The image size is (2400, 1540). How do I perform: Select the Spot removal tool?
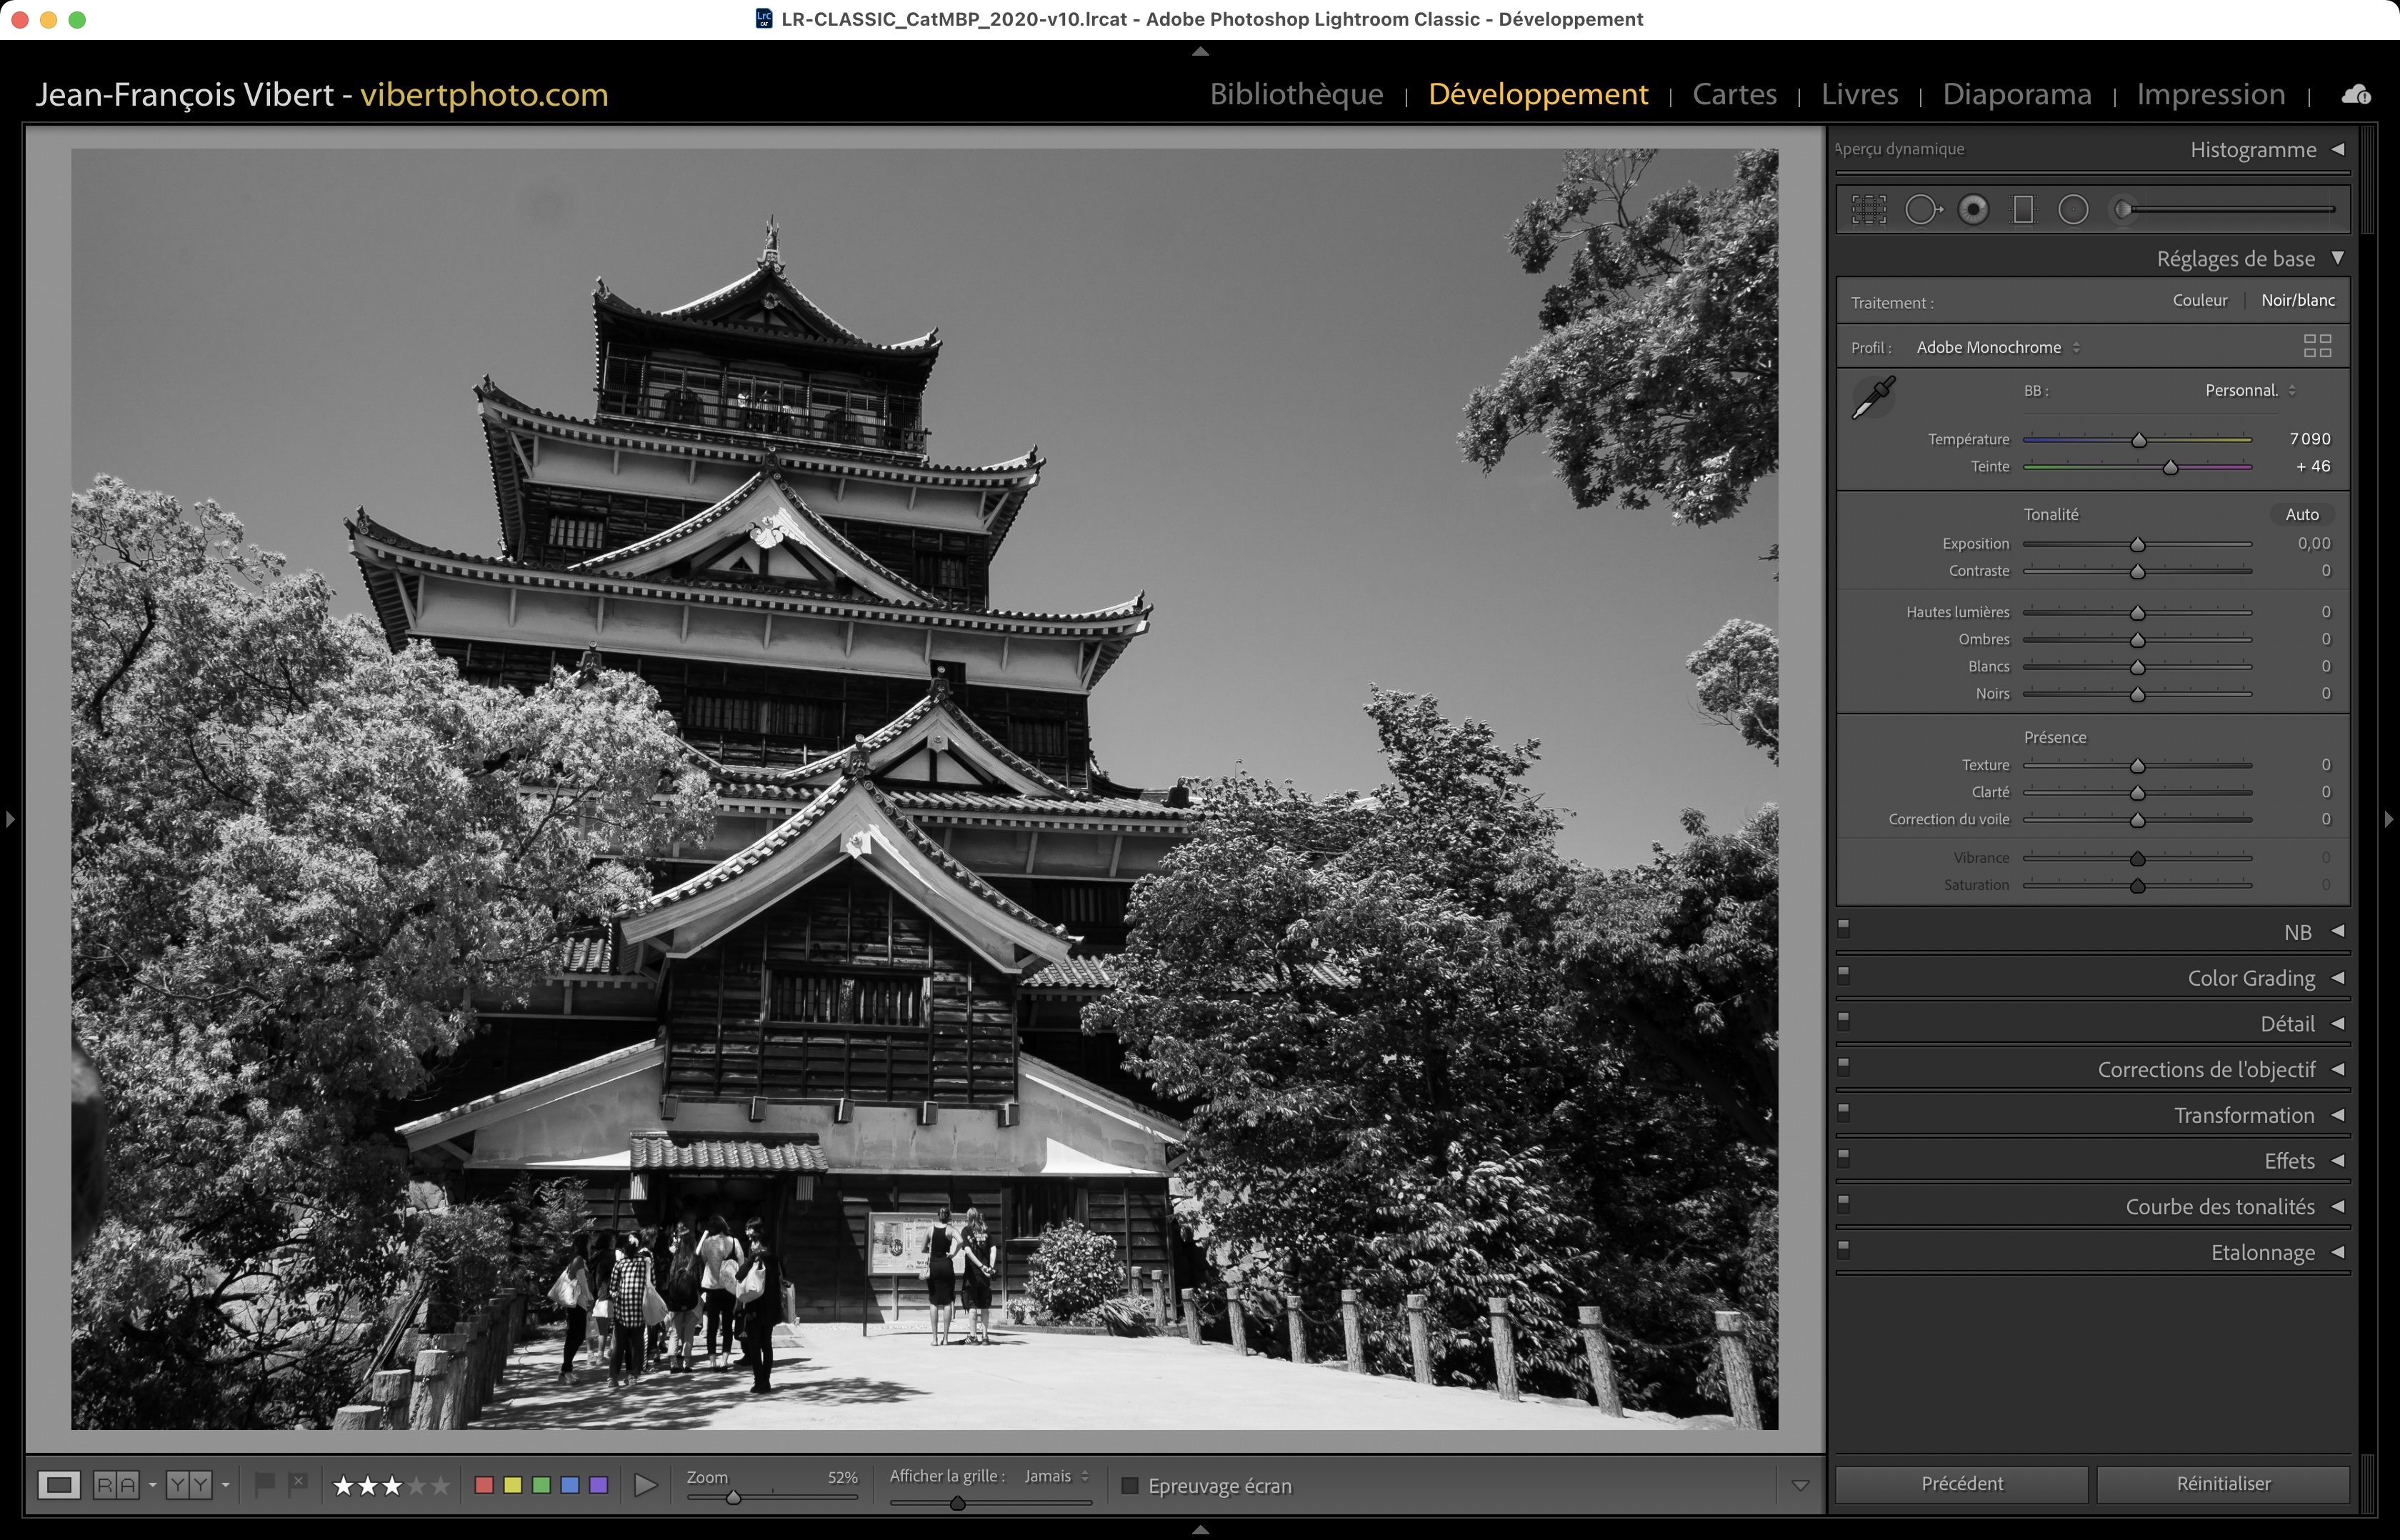[x=1922, y=210]
